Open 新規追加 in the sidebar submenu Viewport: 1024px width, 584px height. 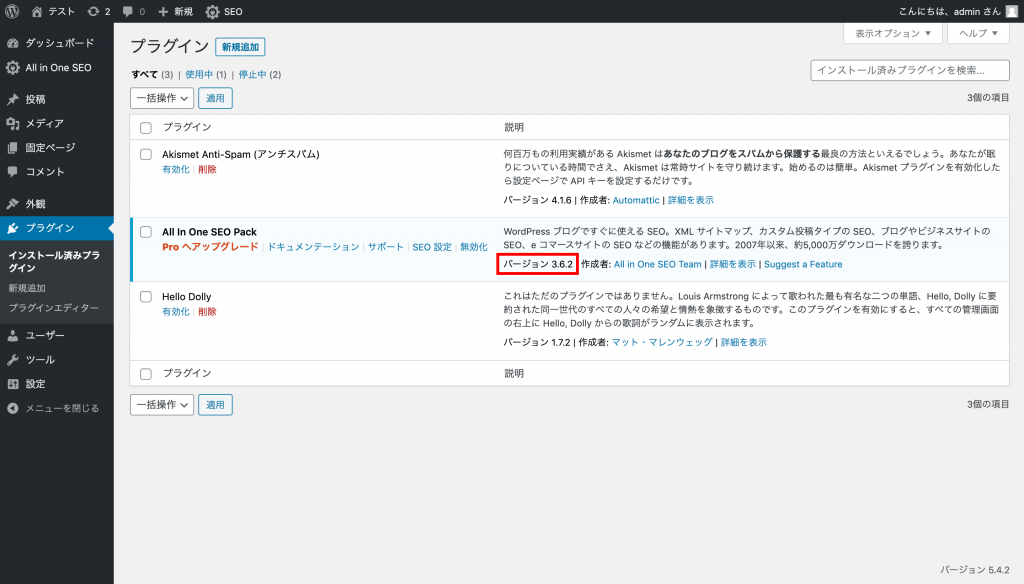point(27,288)
